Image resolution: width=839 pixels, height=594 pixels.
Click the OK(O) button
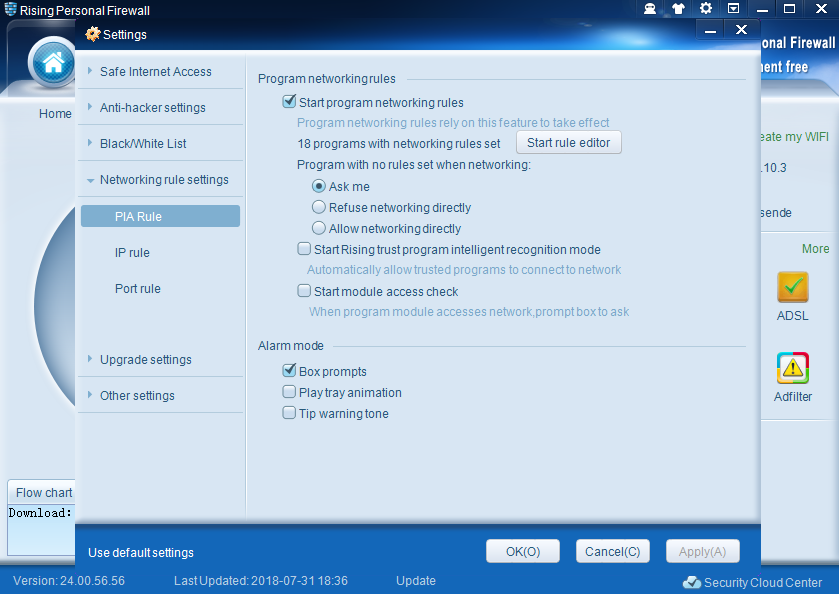point(523,551)
